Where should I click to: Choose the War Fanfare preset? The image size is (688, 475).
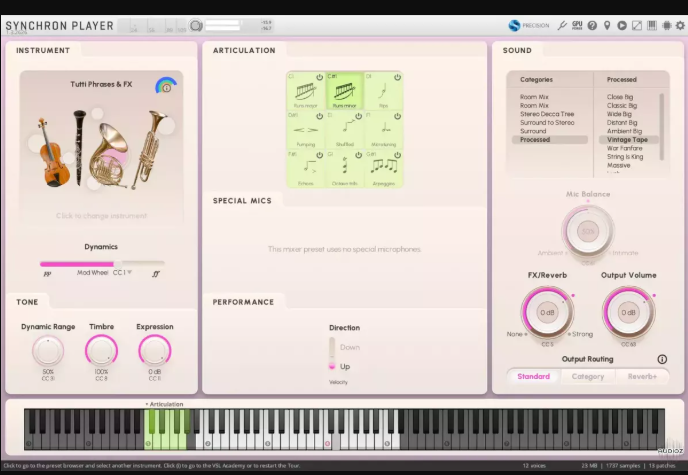[x=624, y=148]
